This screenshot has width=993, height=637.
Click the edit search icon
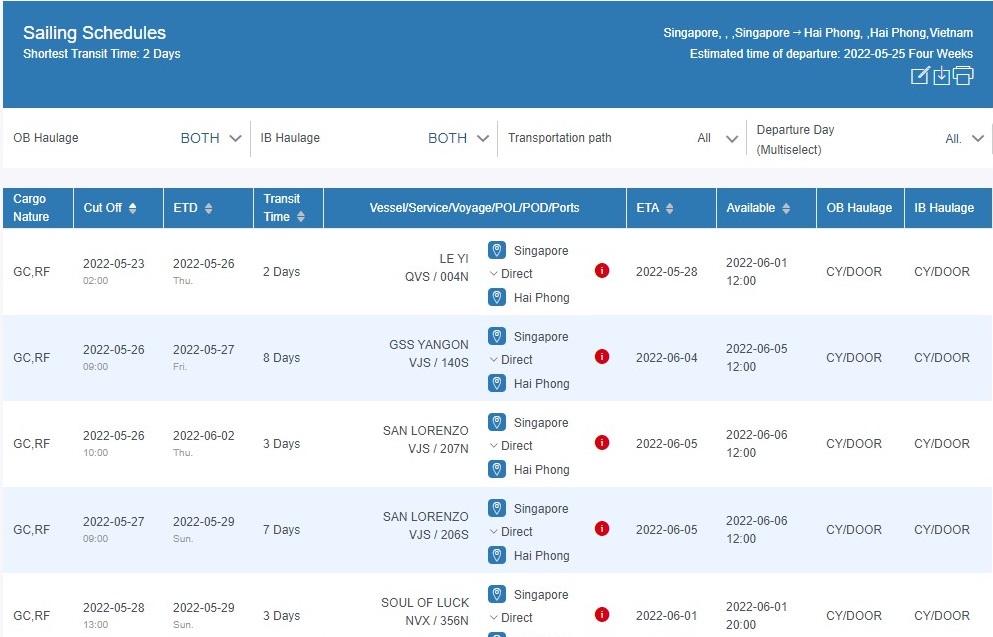920,76
